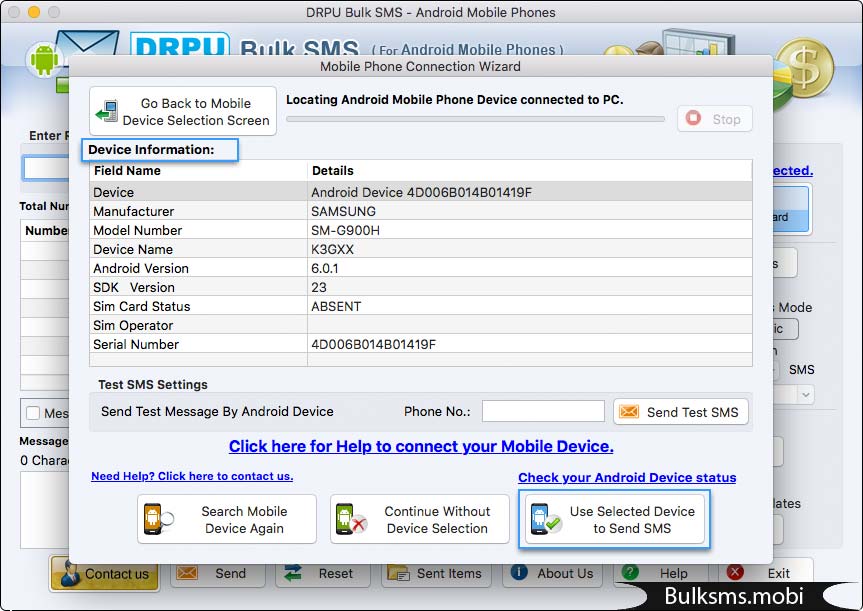Viewport: 863px width, 611px height.
Task: Click Search Mobile Device Again
Action: pyautogui.click(x=227, y=519)
